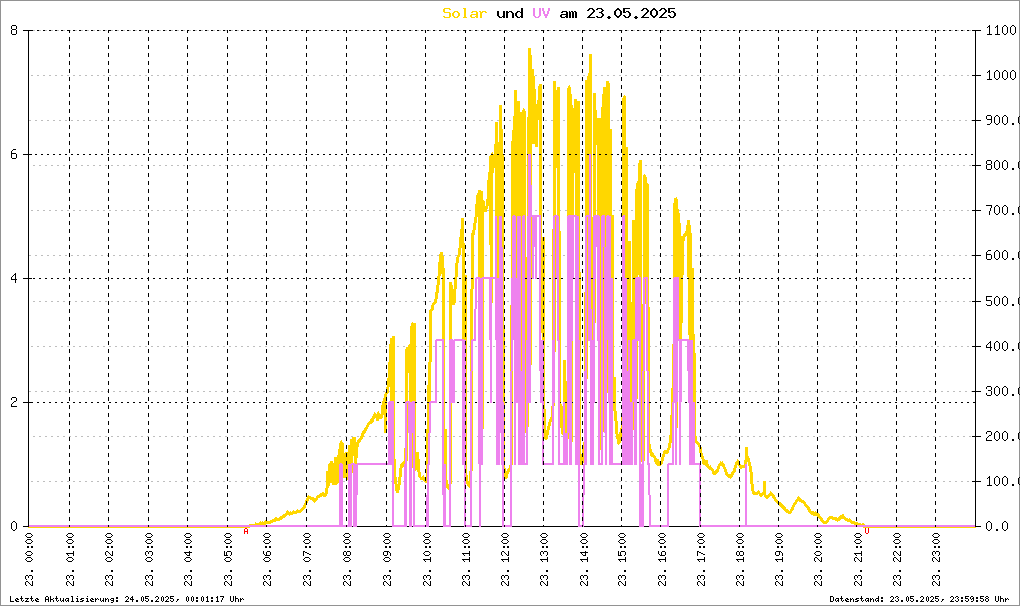The width and height of the screenshot is (1020, 606).
Task: Select the time axis label "23. 10:00"
Action: [x=425, y=560]
